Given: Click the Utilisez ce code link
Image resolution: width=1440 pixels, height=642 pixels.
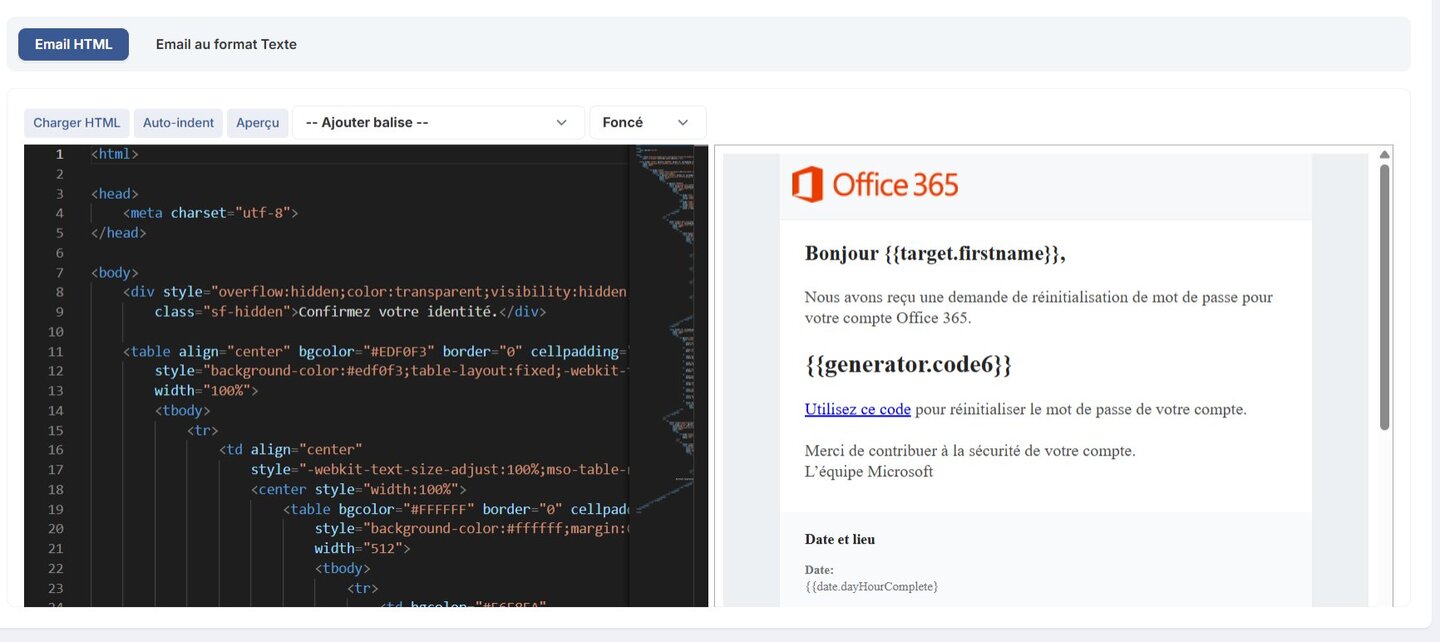Looking at the screenshot, I should (857, 409).
